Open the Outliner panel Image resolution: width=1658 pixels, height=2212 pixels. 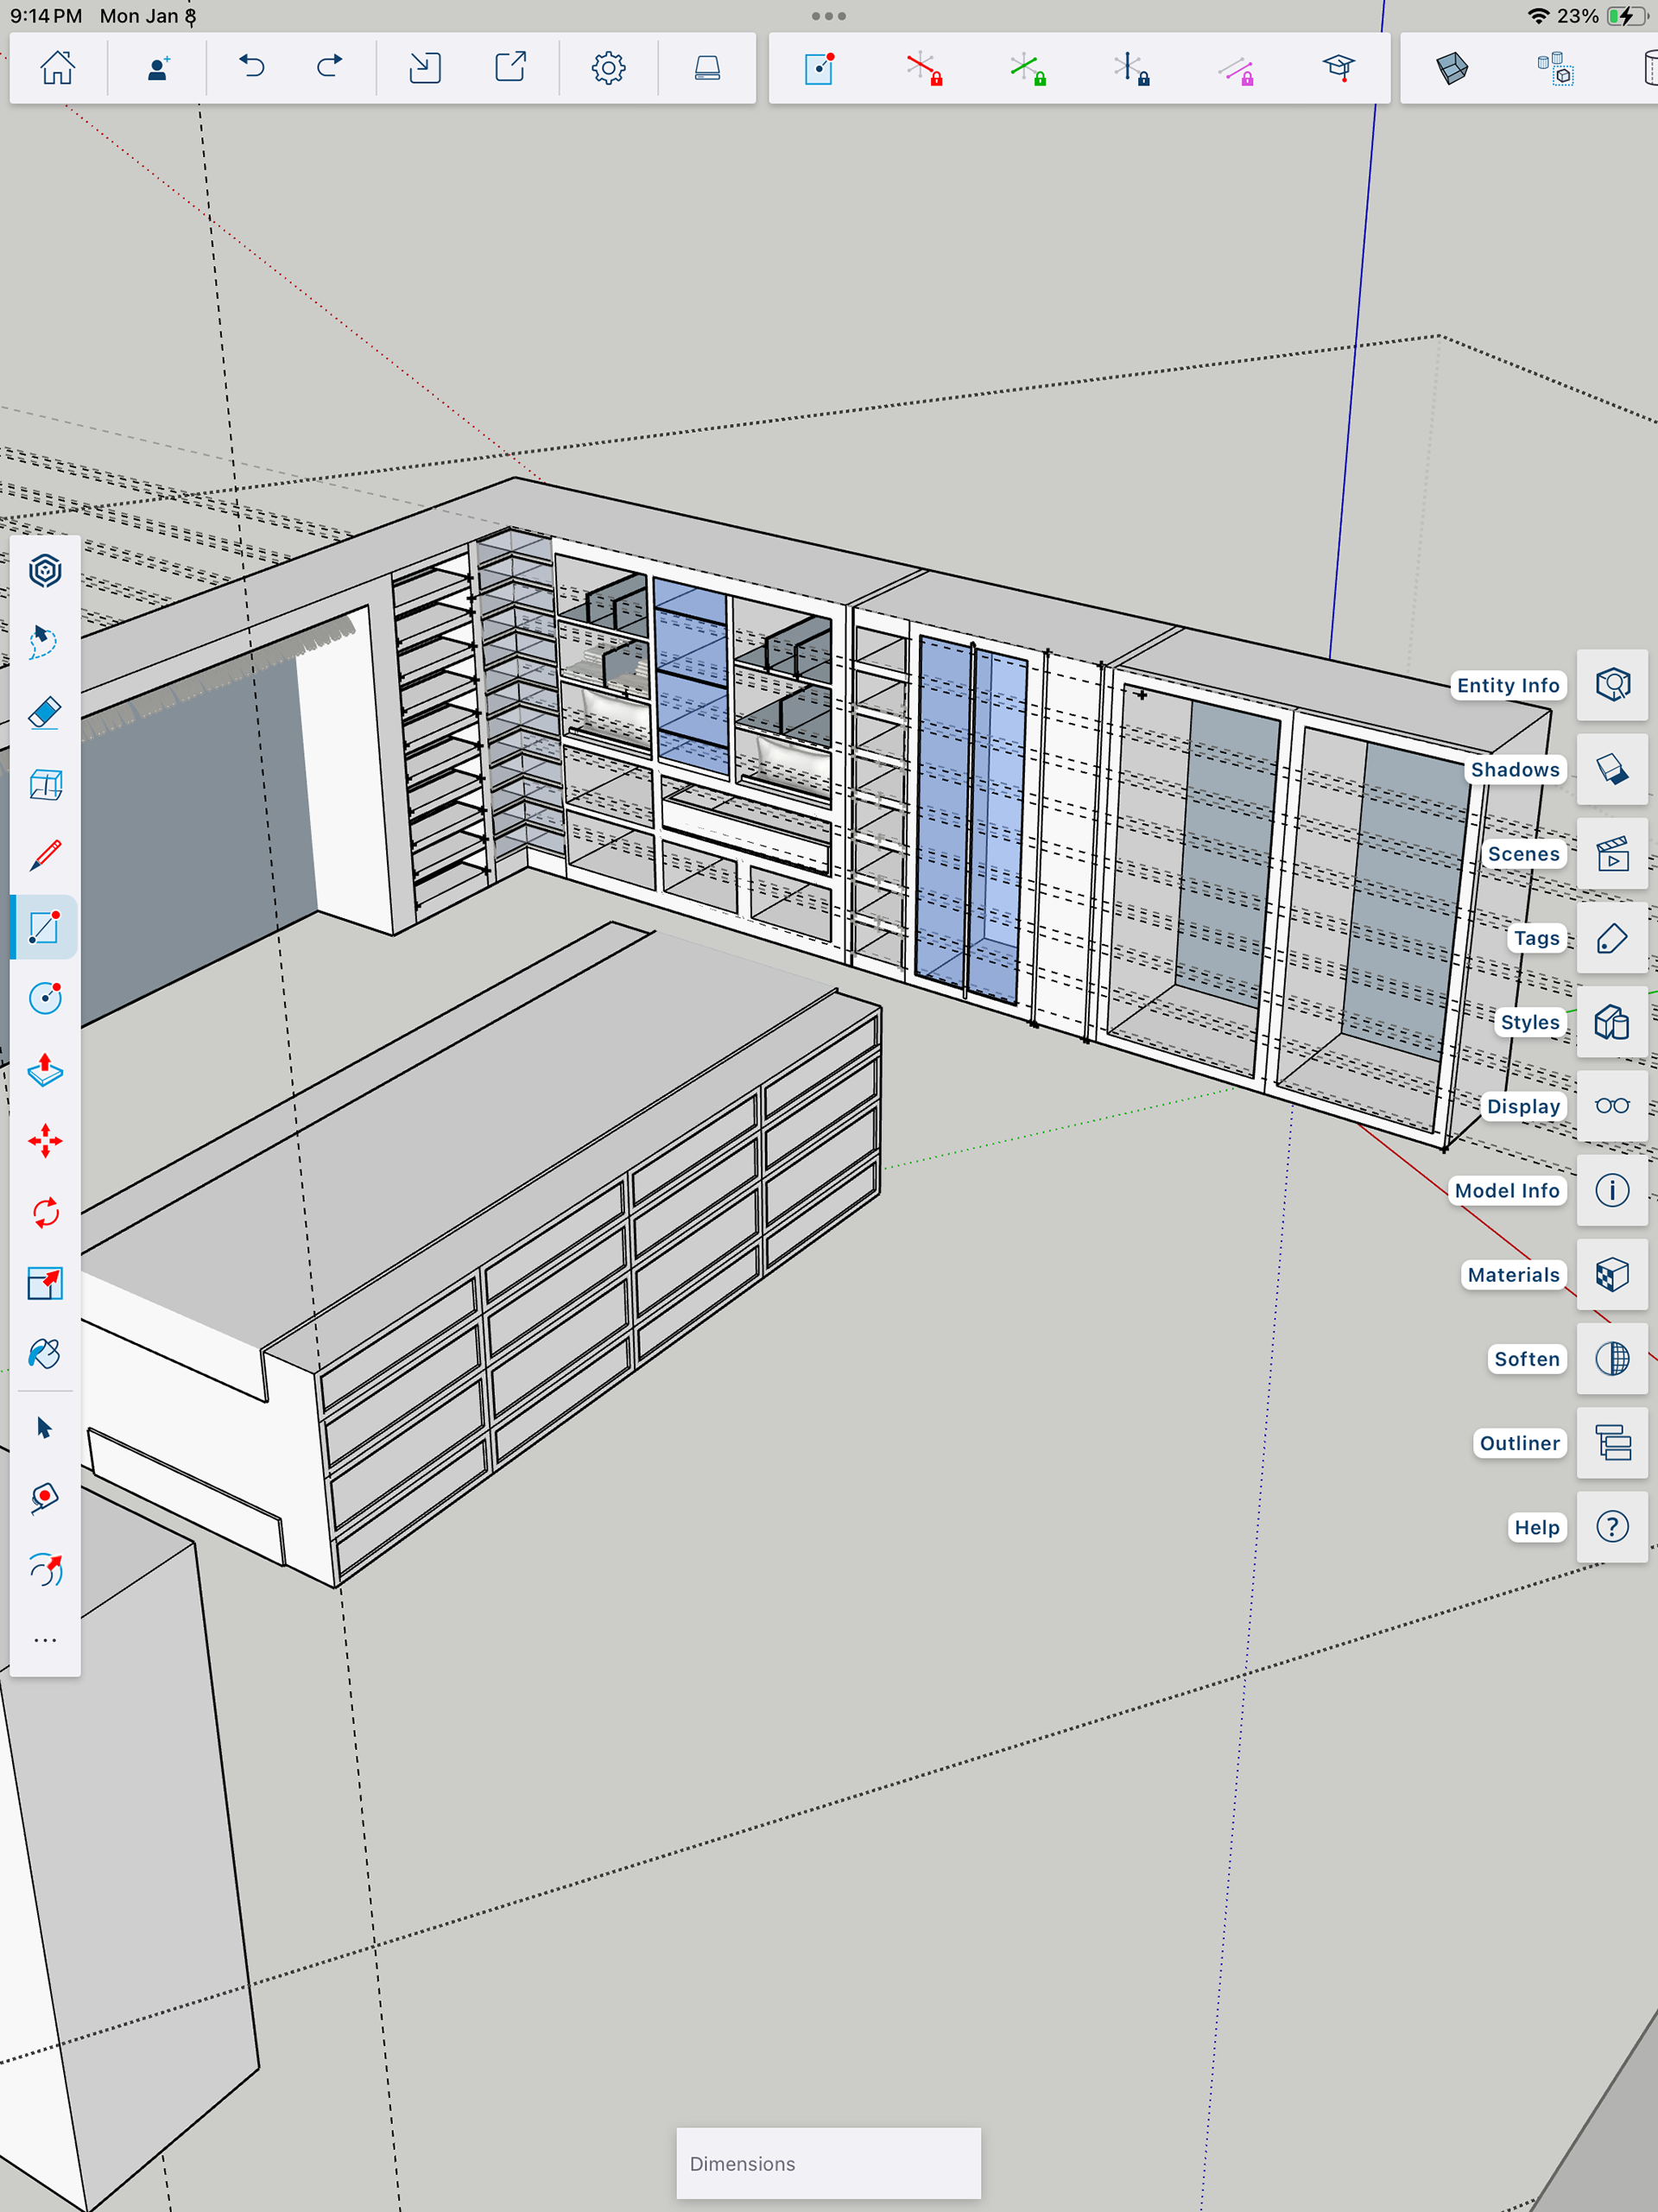point(1612,1443)
